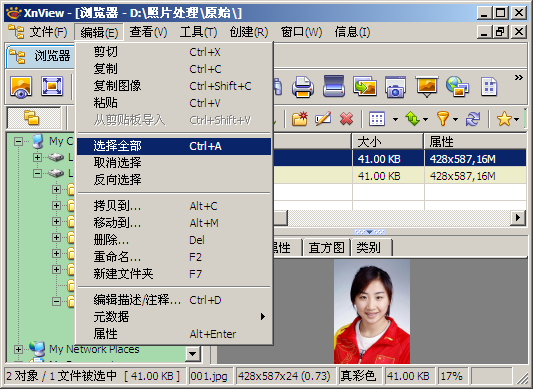Select 属性 Alt+Enter menu entry
533x389 pixels.
pyautogui.click(x=174, y=334)
